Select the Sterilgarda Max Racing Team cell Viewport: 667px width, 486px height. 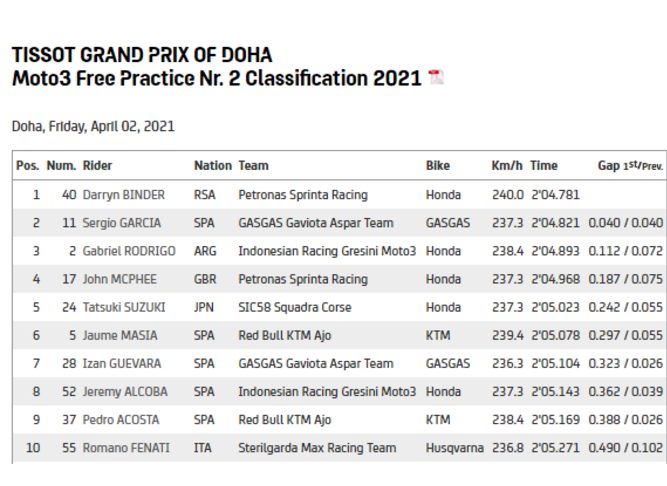pos(317,448)
